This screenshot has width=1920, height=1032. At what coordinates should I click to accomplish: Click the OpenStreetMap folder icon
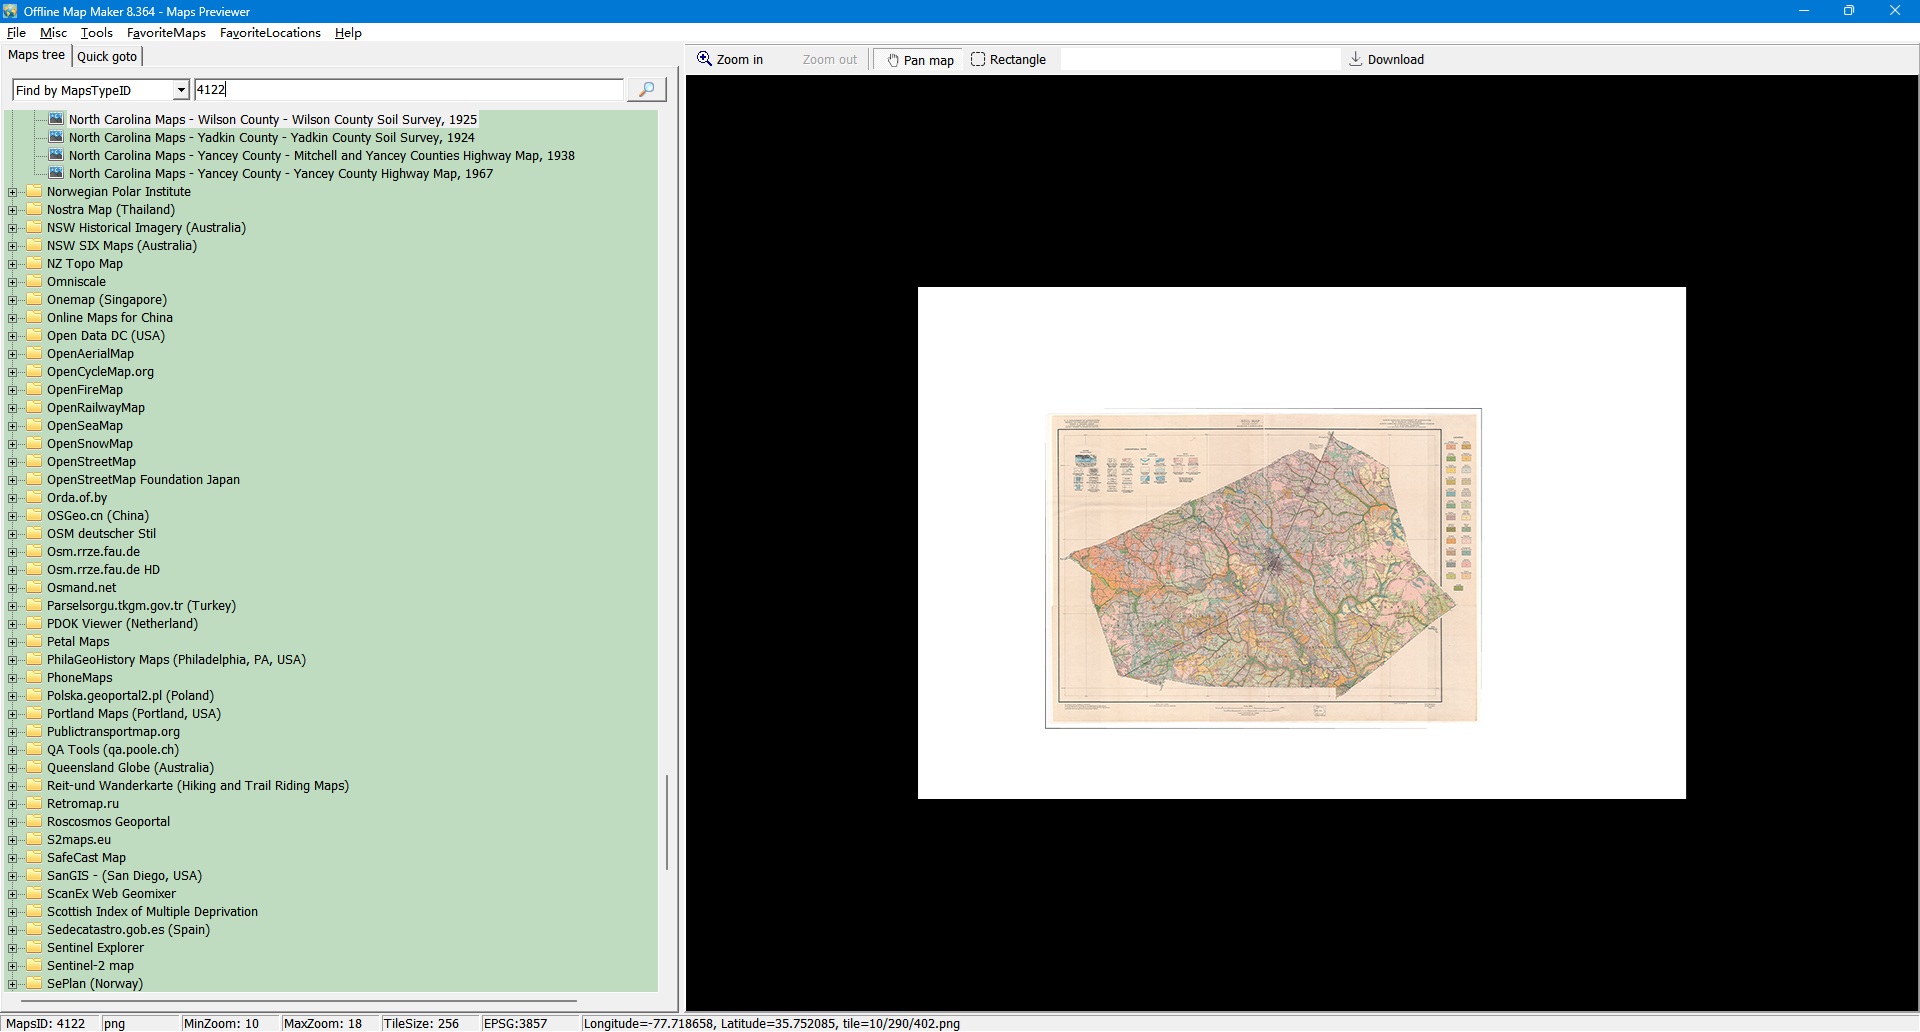pos(35,462)
